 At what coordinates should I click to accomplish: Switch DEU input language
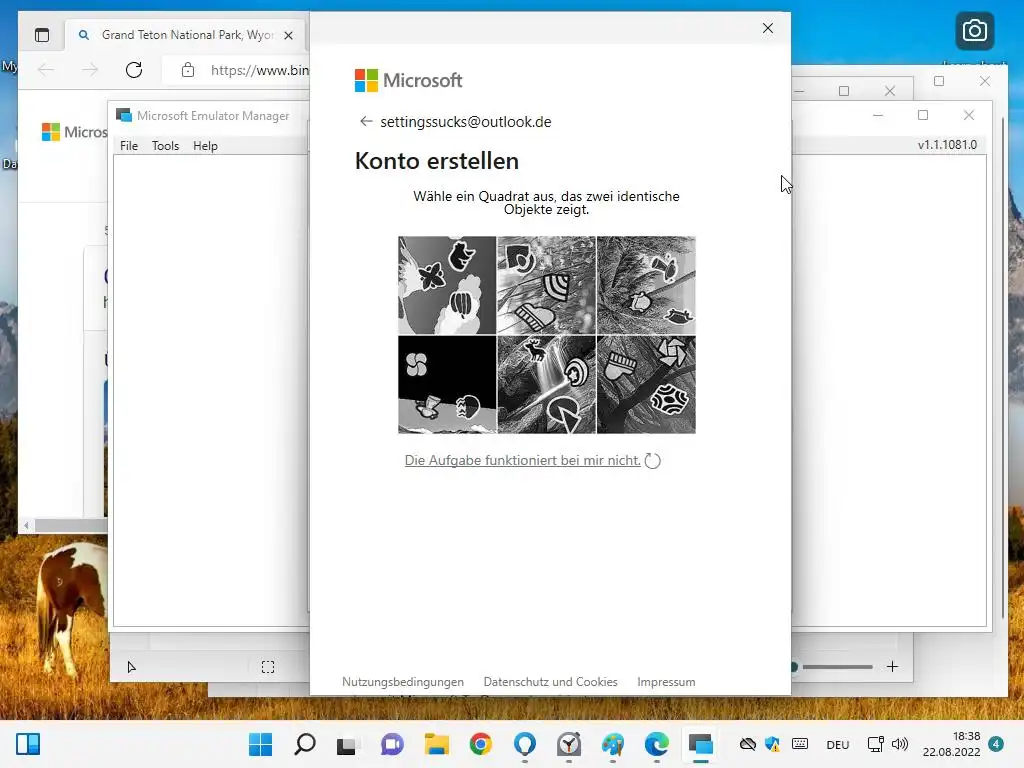838,744
